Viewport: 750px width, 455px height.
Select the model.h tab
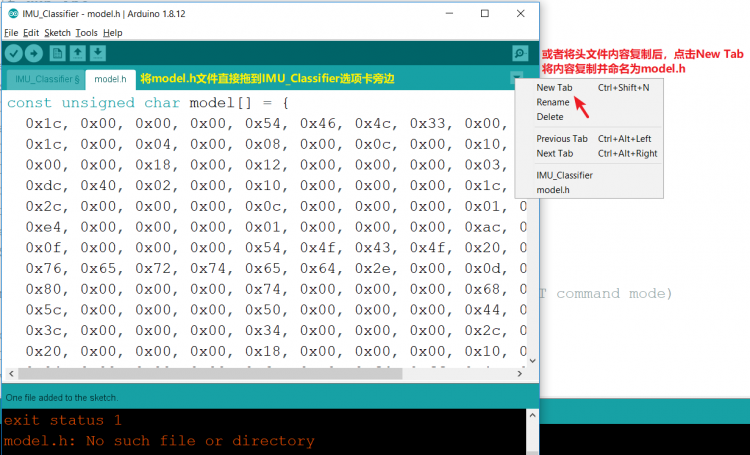click(x=110, y=79)
